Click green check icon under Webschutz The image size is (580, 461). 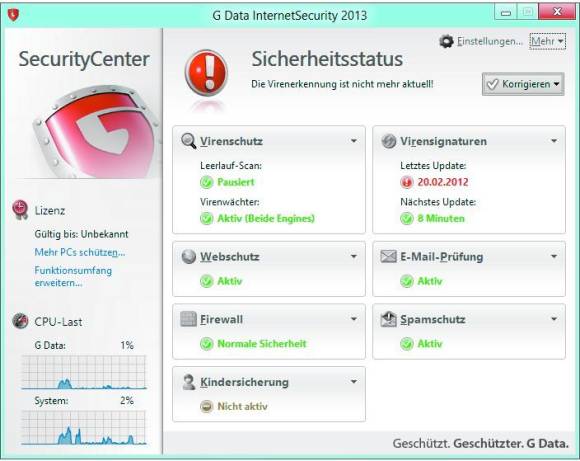click(207, 281)
